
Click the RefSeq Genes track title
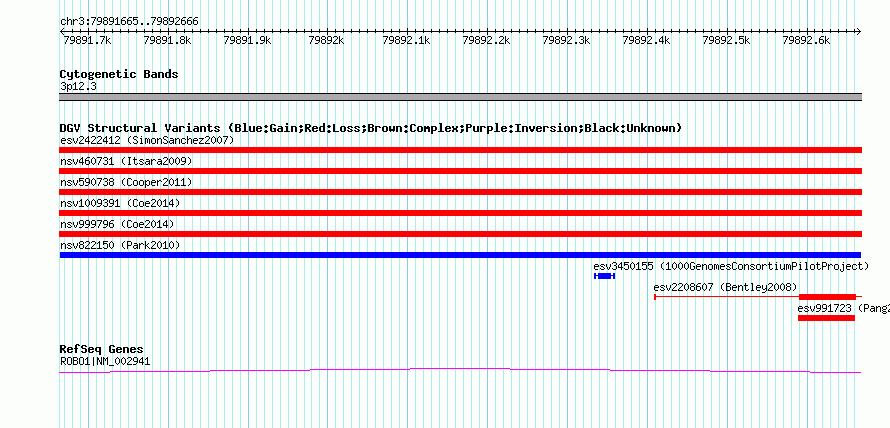tap(102, 349)
